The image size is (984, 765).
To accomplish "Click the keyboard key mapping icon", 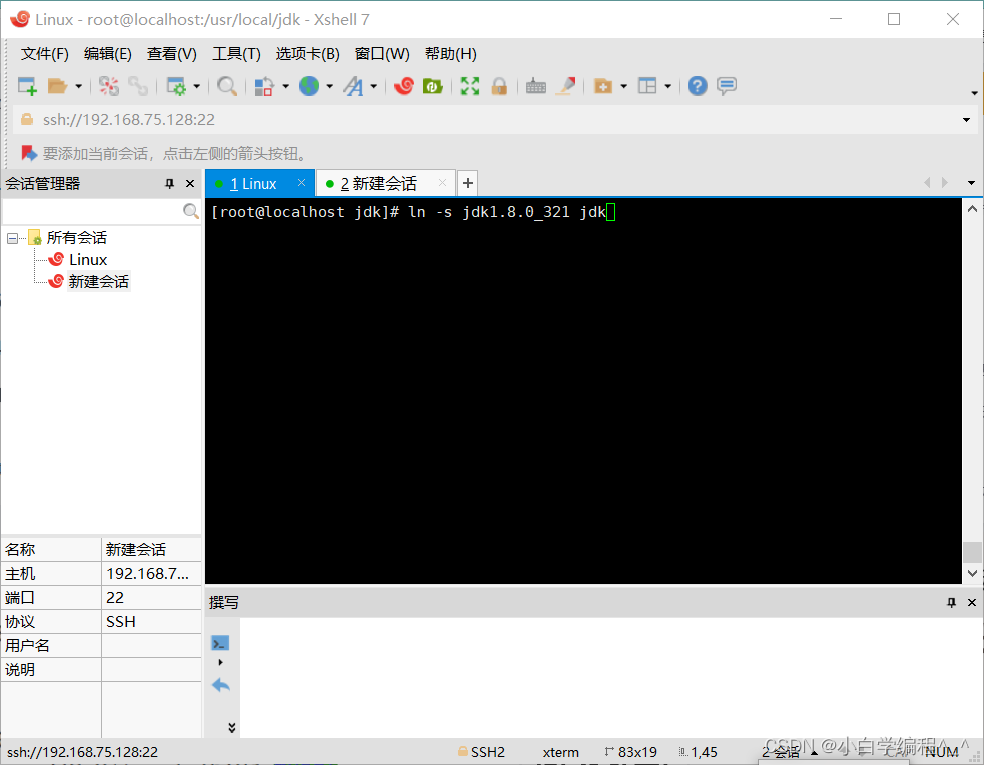I will (535, 86).
